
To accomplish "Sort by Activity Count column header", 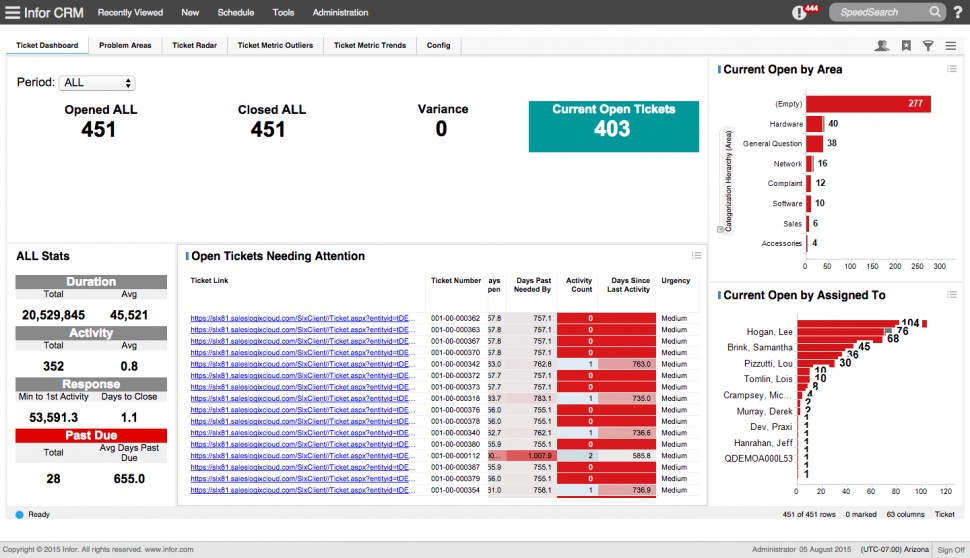I will (579, 285).
